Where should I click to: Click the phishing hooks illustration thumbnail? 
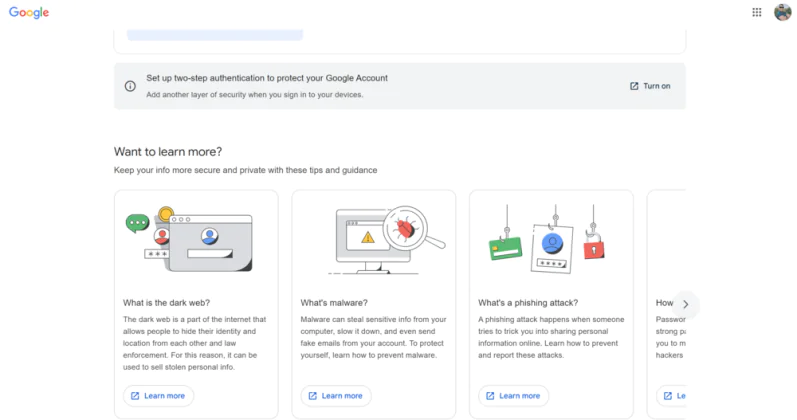pyautogui.click(x=547, y=239)
